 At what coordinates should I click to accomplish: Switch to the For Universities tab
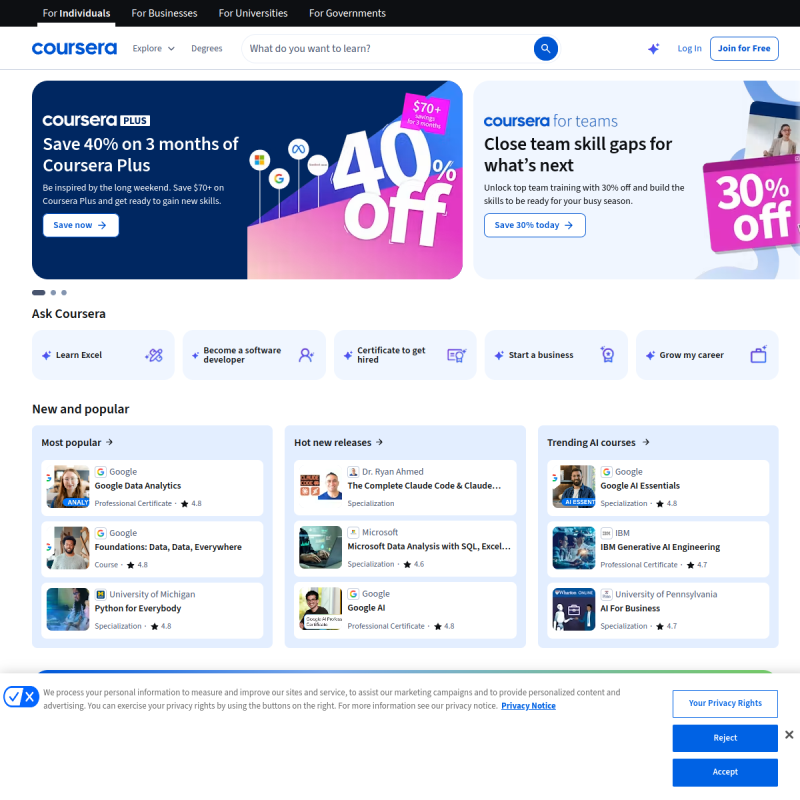pos(253,13)
